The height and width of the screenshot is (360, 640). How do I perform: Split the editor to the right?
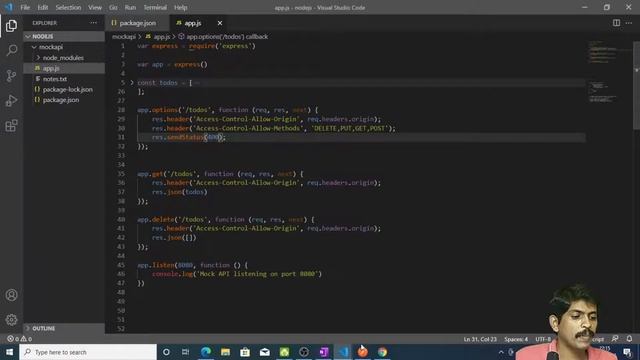point(616,23)
